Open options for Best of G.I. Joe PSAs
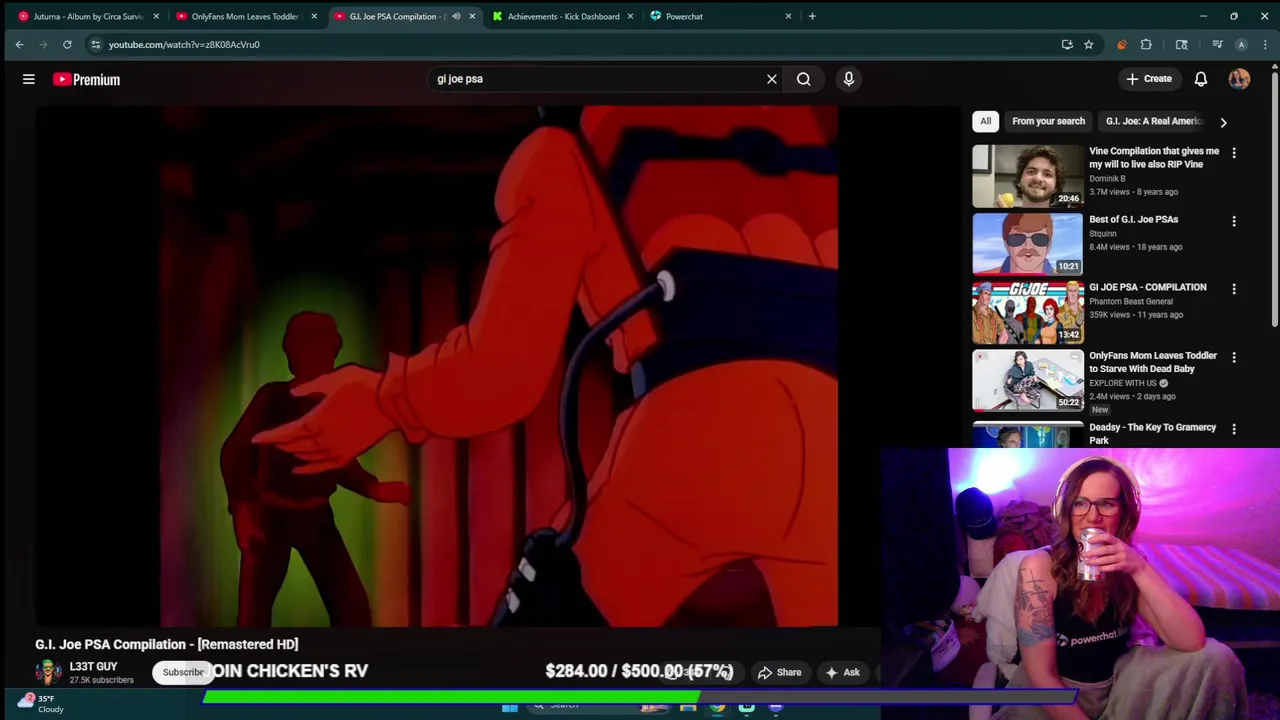 [x=1234, y=221]
